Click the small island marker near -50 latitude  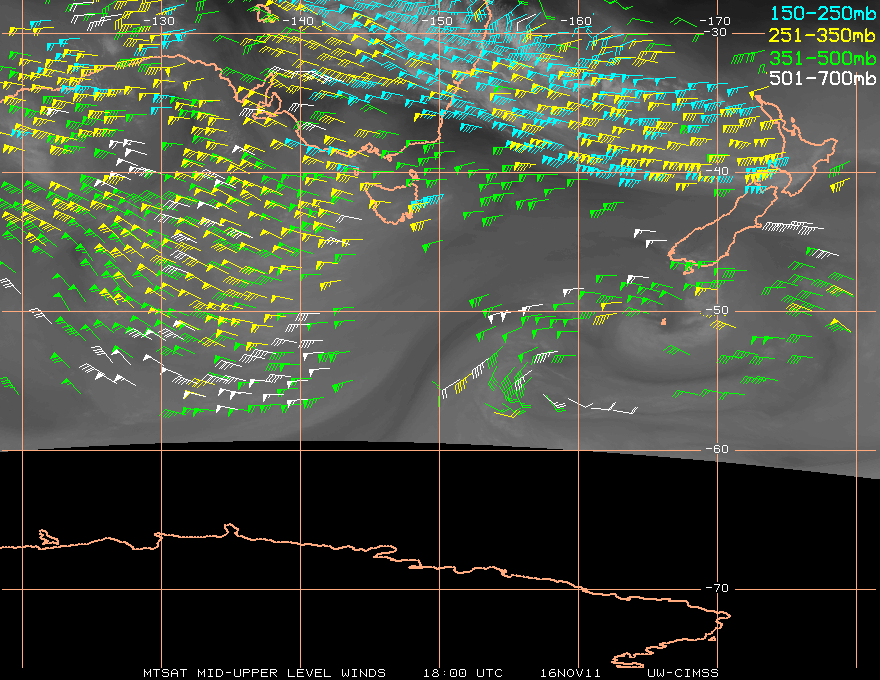(663, 322)
